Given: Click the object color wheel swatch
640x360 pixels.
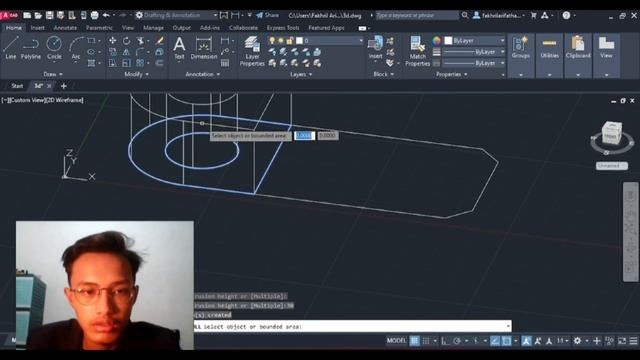Looking at the screenshot, I should tap(437, 40).
